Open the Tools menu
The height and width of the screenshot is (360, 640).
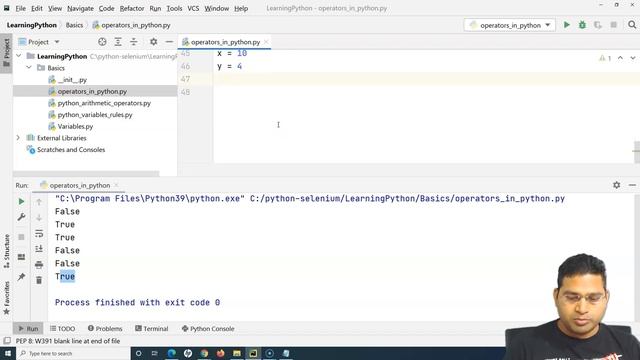pyautogui.click(x=174, y=8)
